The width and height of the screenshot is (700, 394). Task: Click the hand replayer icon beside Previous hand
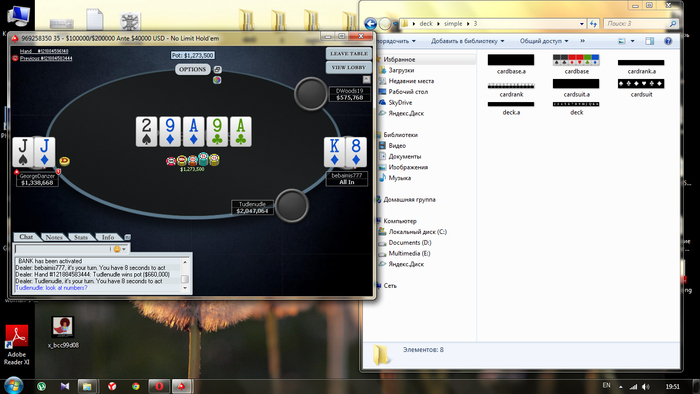point(15,58)
